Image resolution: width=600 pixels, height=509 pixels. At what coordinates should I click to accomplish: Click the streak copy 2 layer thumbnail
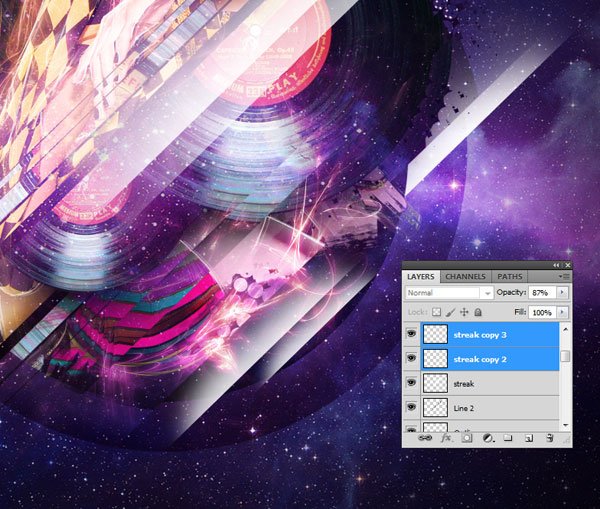[435, 359]
